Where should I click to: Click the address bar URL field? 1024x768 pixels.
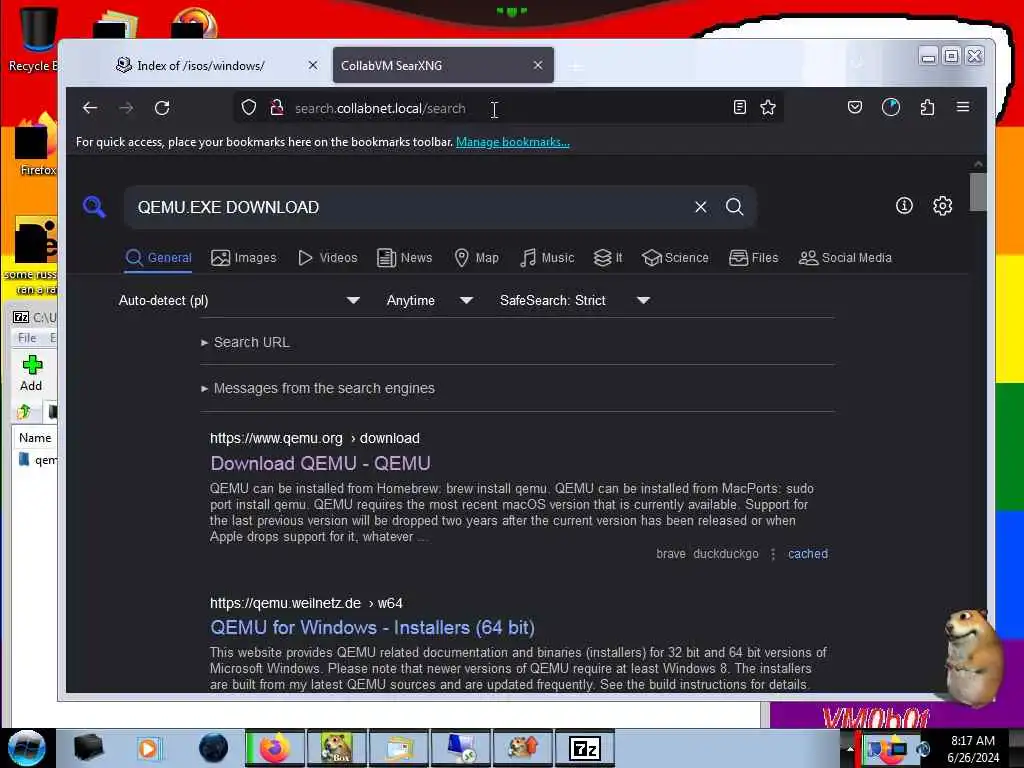509,108
